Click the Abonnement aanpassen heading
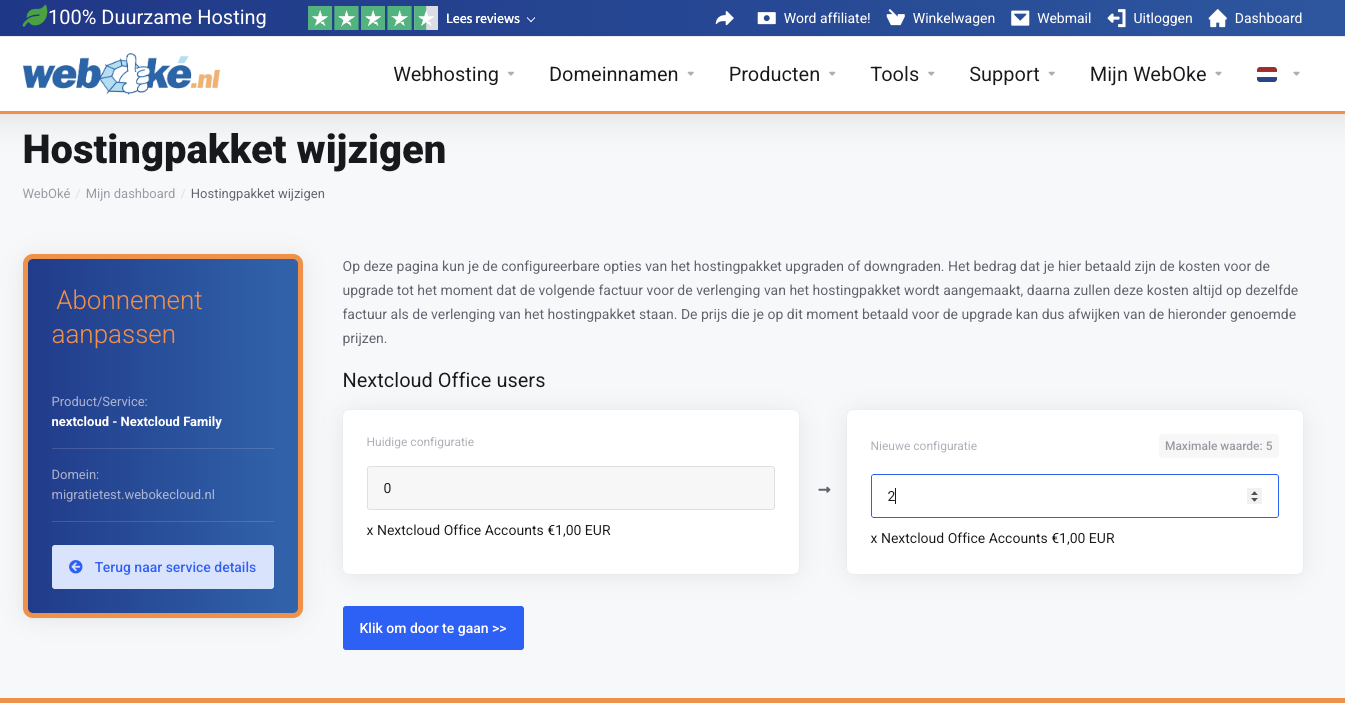This screenshot has height=703, width=1345. pos(127,317)
